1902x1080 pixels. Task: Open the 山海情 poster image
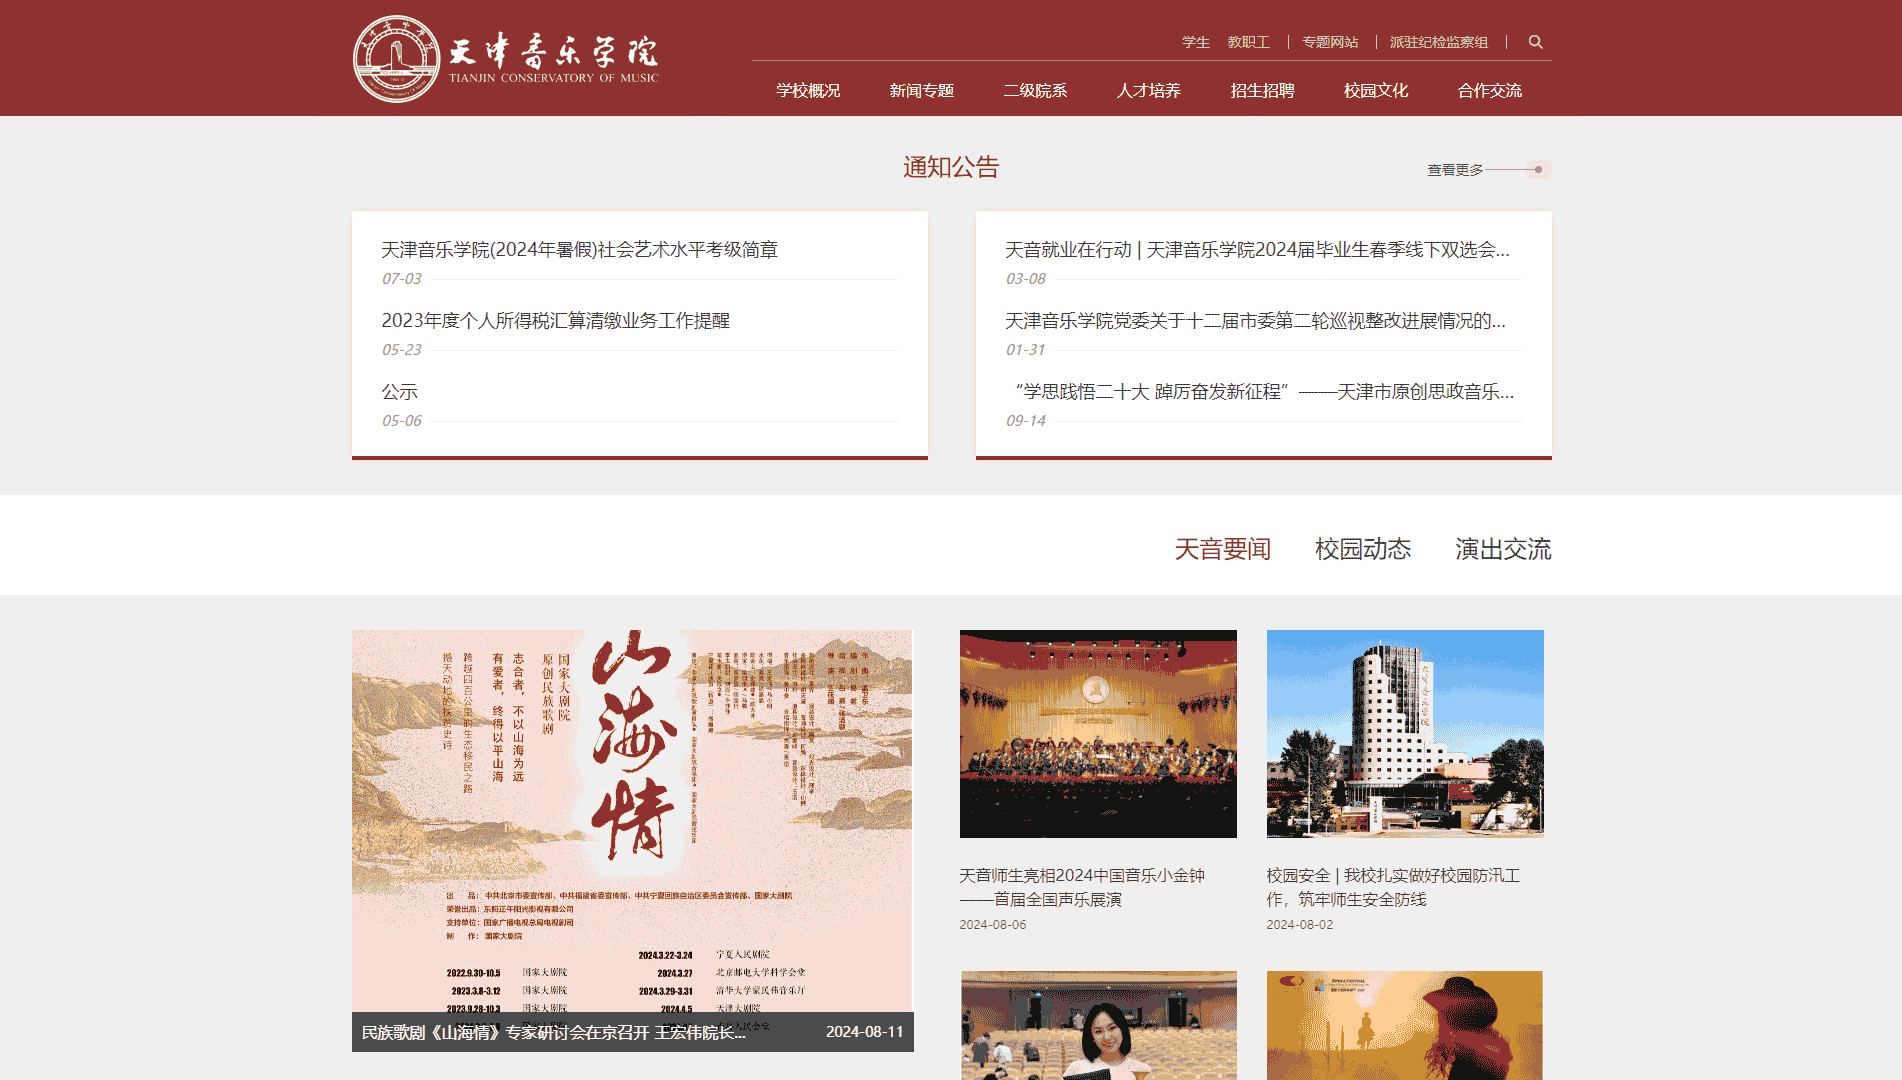(x=632, y=820)
